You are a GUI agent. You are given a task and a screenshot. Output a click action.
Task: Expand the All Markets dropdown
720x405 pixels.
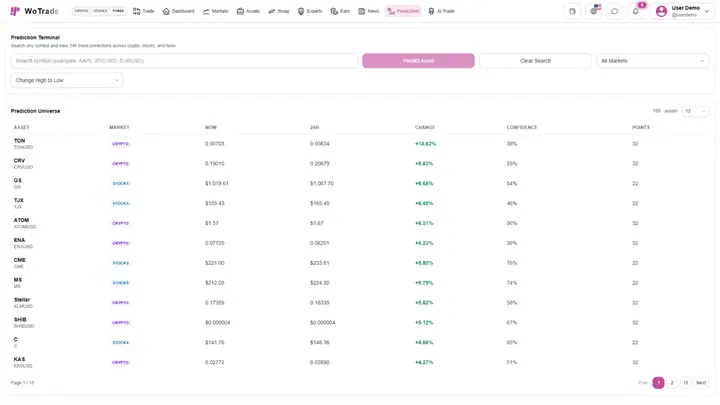point(652,61)
